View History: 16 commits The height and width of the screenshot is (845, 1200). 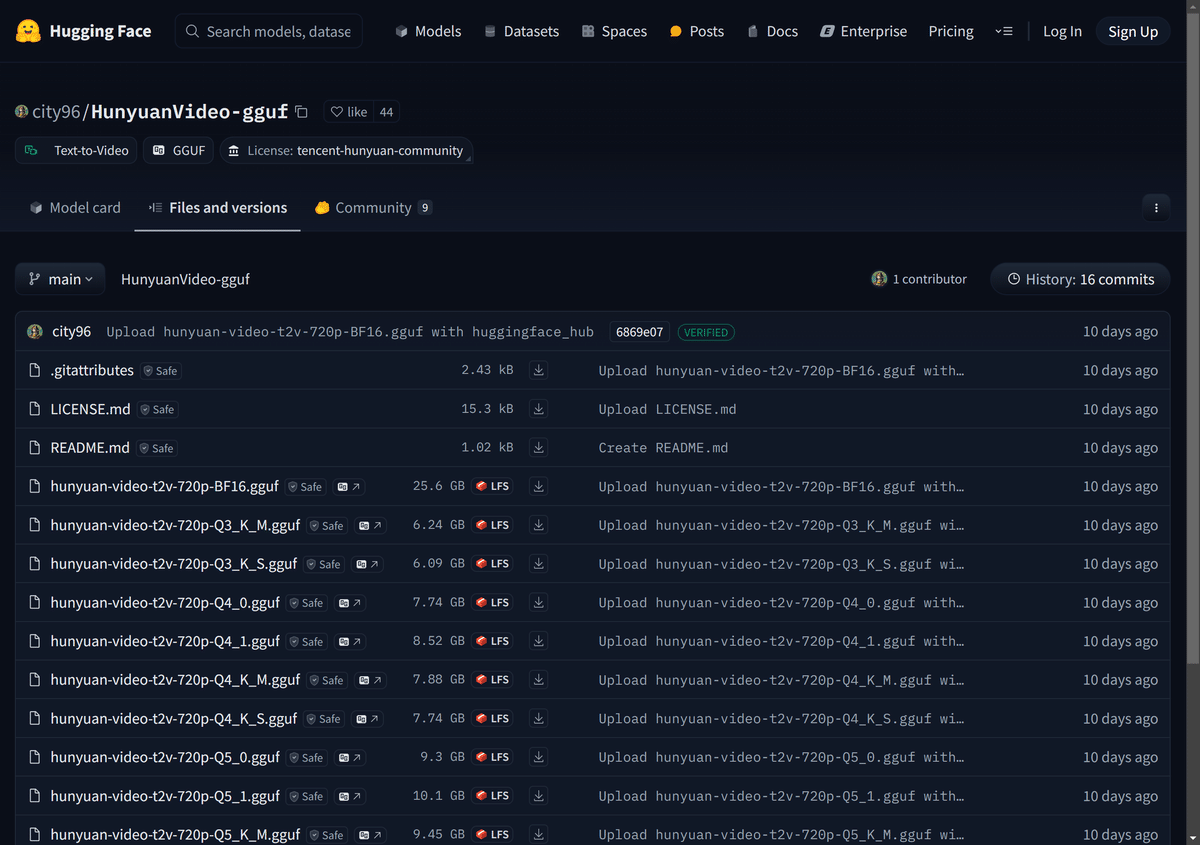pos(1080,279)
